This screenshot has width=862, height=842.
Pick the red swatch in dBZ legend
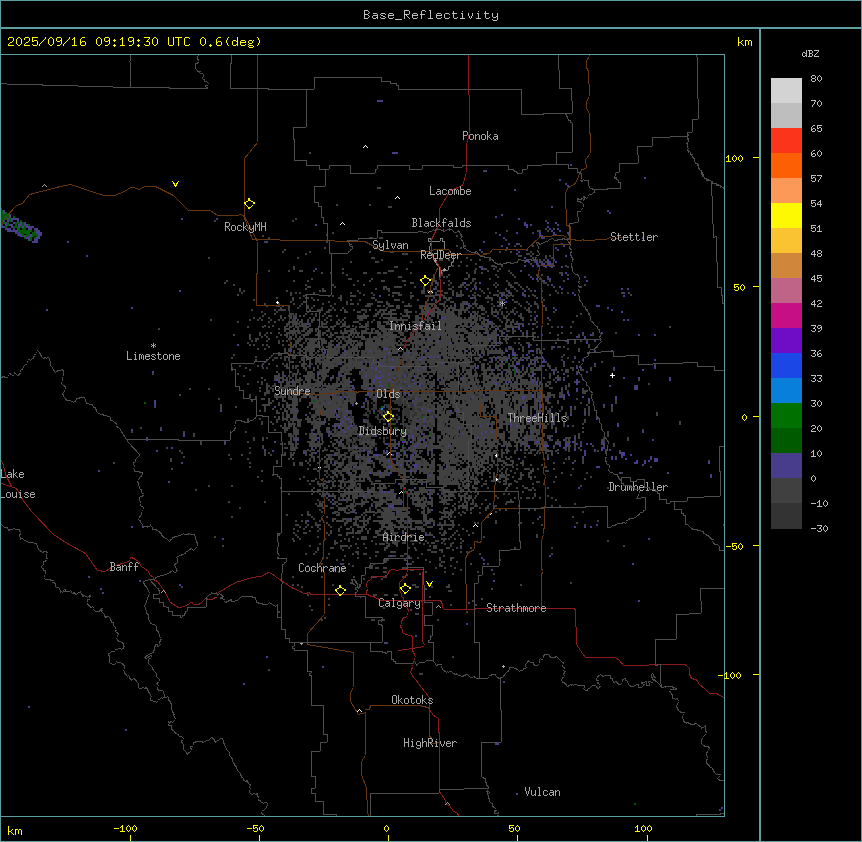[x=786, y=141]
